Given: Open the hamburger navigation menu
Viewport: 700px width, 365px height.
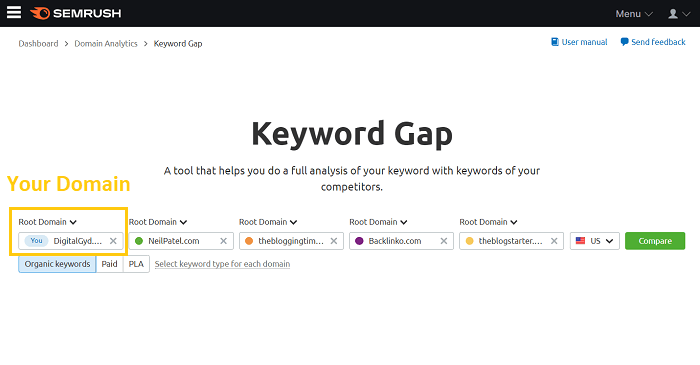Looking at the screenshot, I should (14, 12).
